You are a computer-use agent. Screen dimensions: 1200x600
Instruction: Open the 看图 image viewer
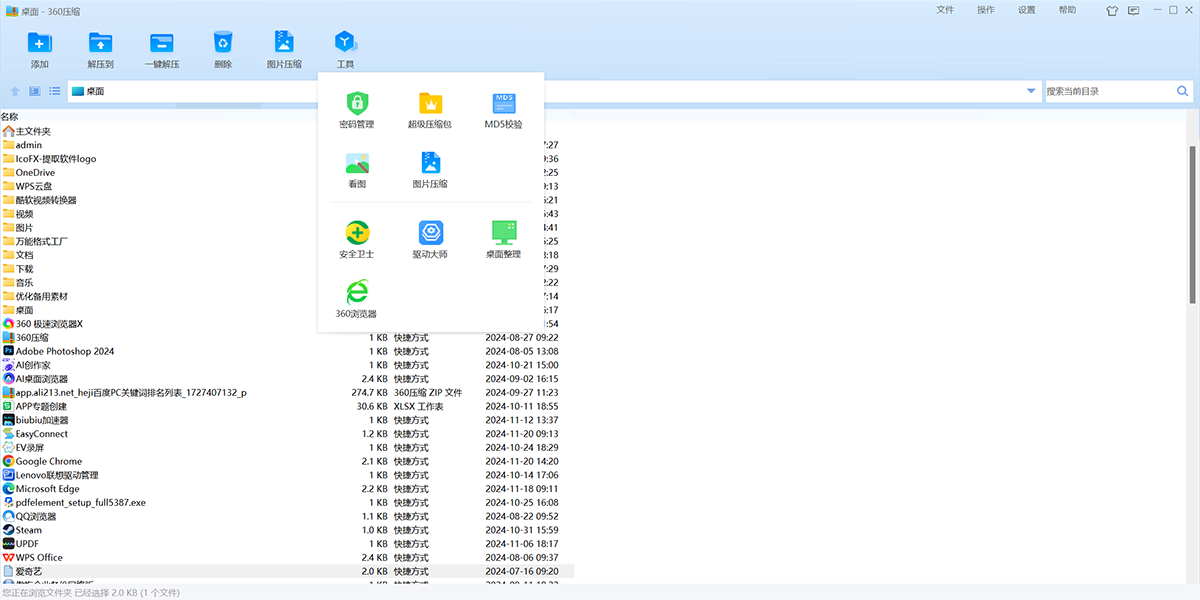(x=357, y=170)
